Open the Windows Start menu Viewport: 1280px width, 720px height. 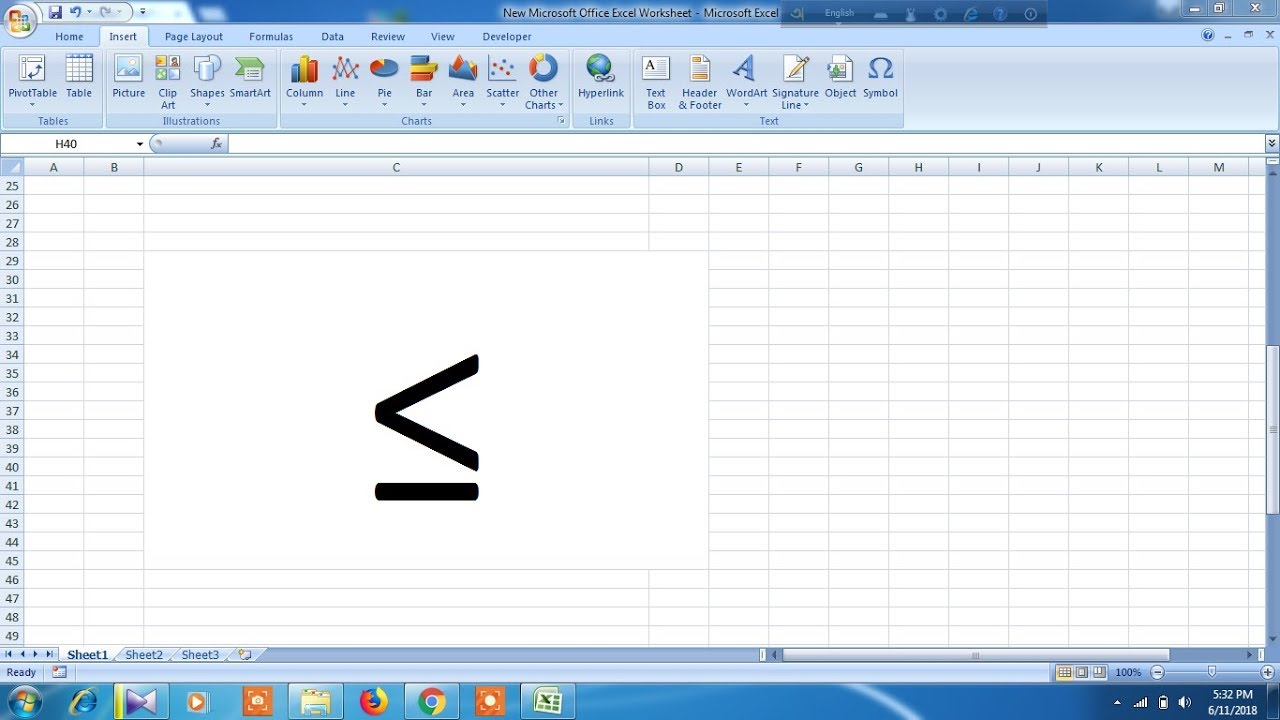23,701
